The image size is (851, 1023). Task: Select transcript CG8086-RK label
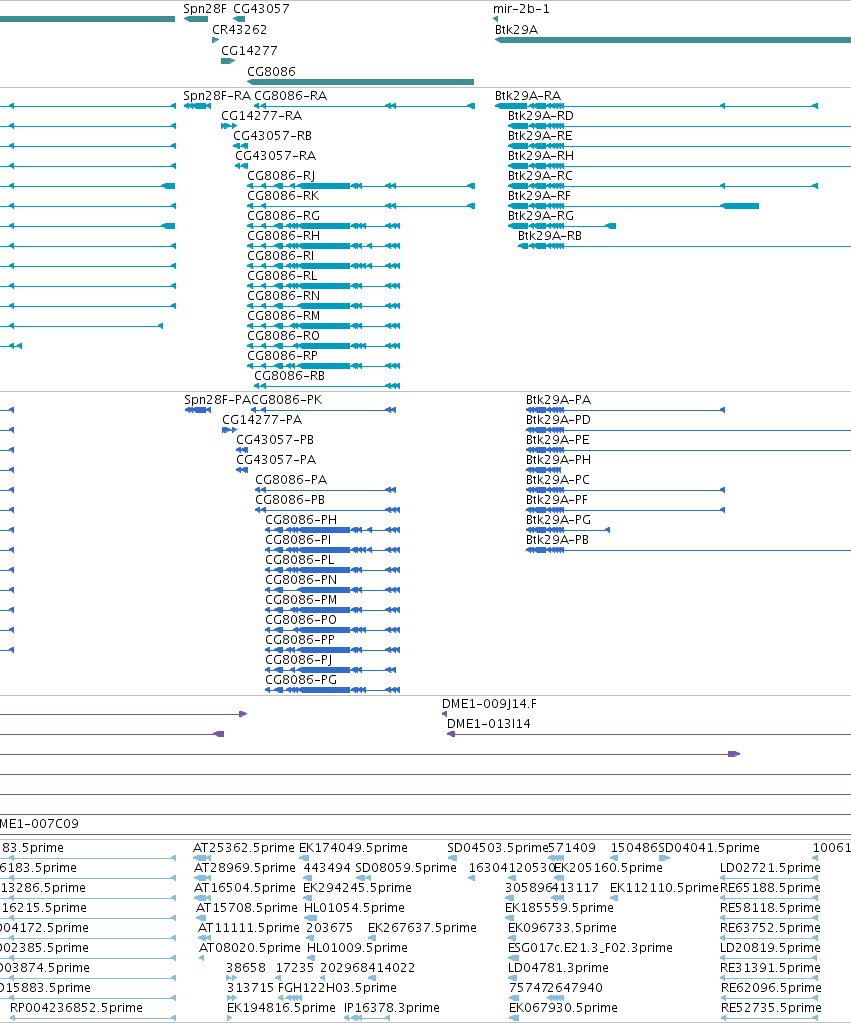pyautogui.click(x=283, y=196)
